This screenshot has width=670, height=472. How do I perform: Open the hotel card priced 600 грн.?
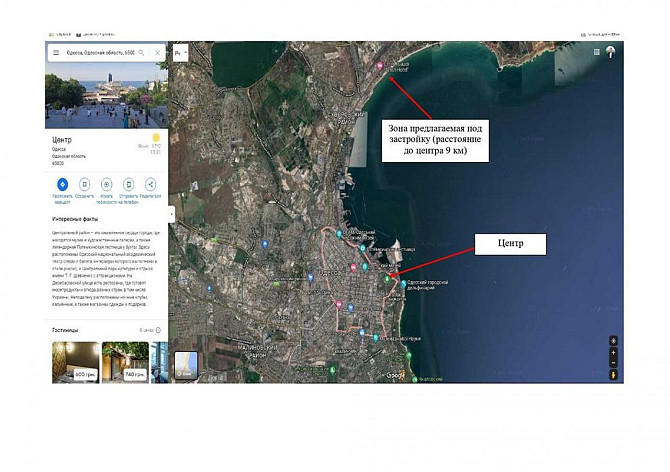pos(76,362)
